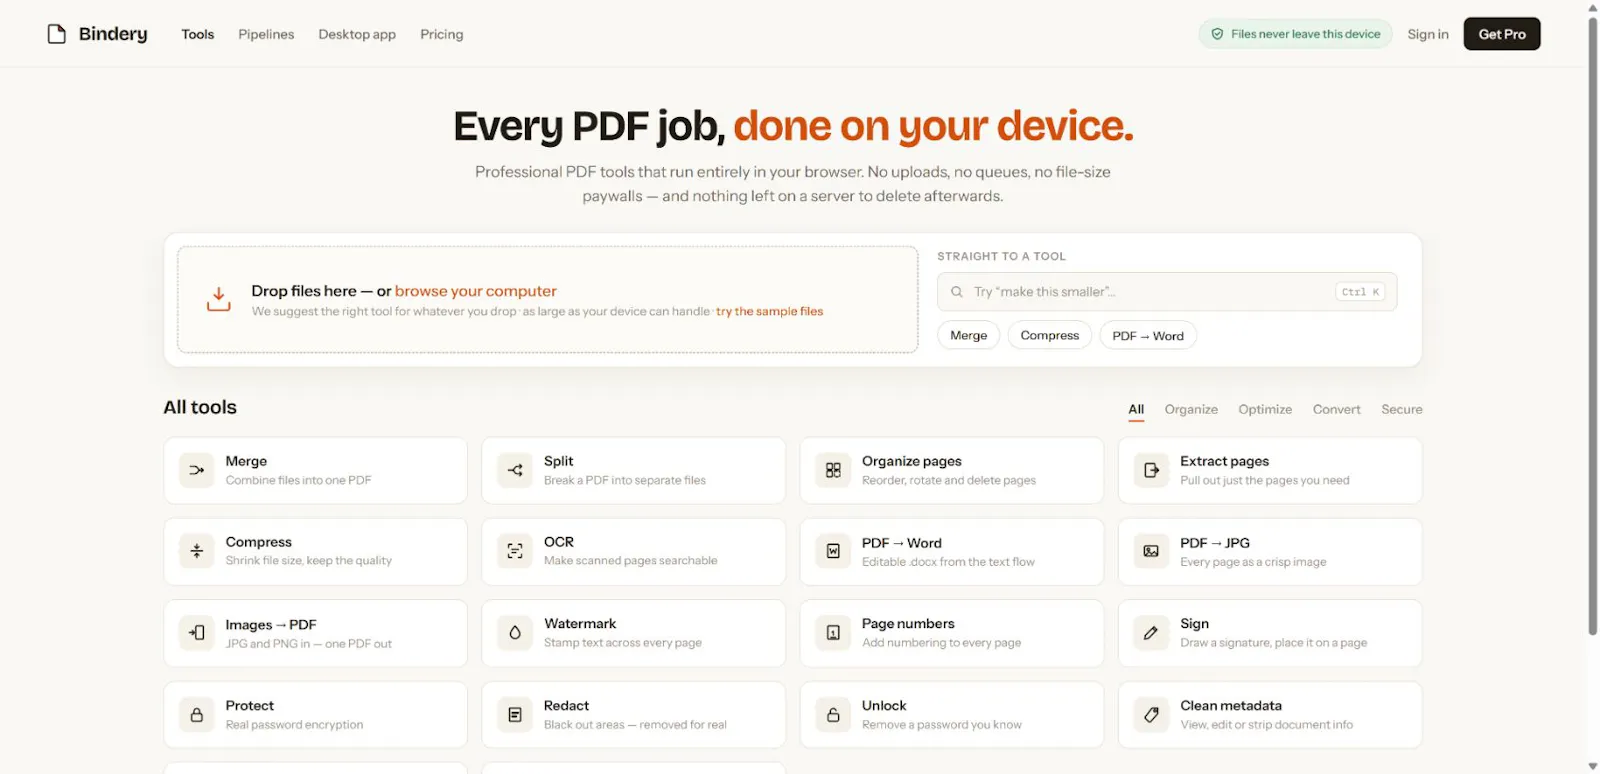Click the PDF → Word quick chip

click(1148, 335)
